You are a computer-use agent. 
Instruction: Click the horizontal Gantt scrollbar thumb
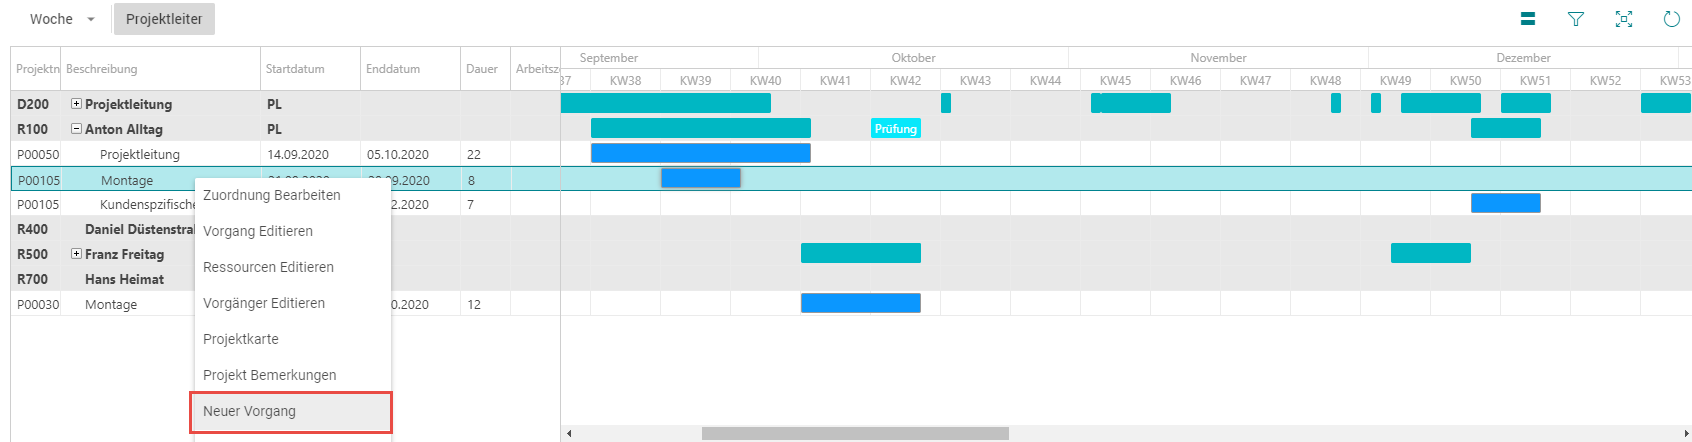855,433
